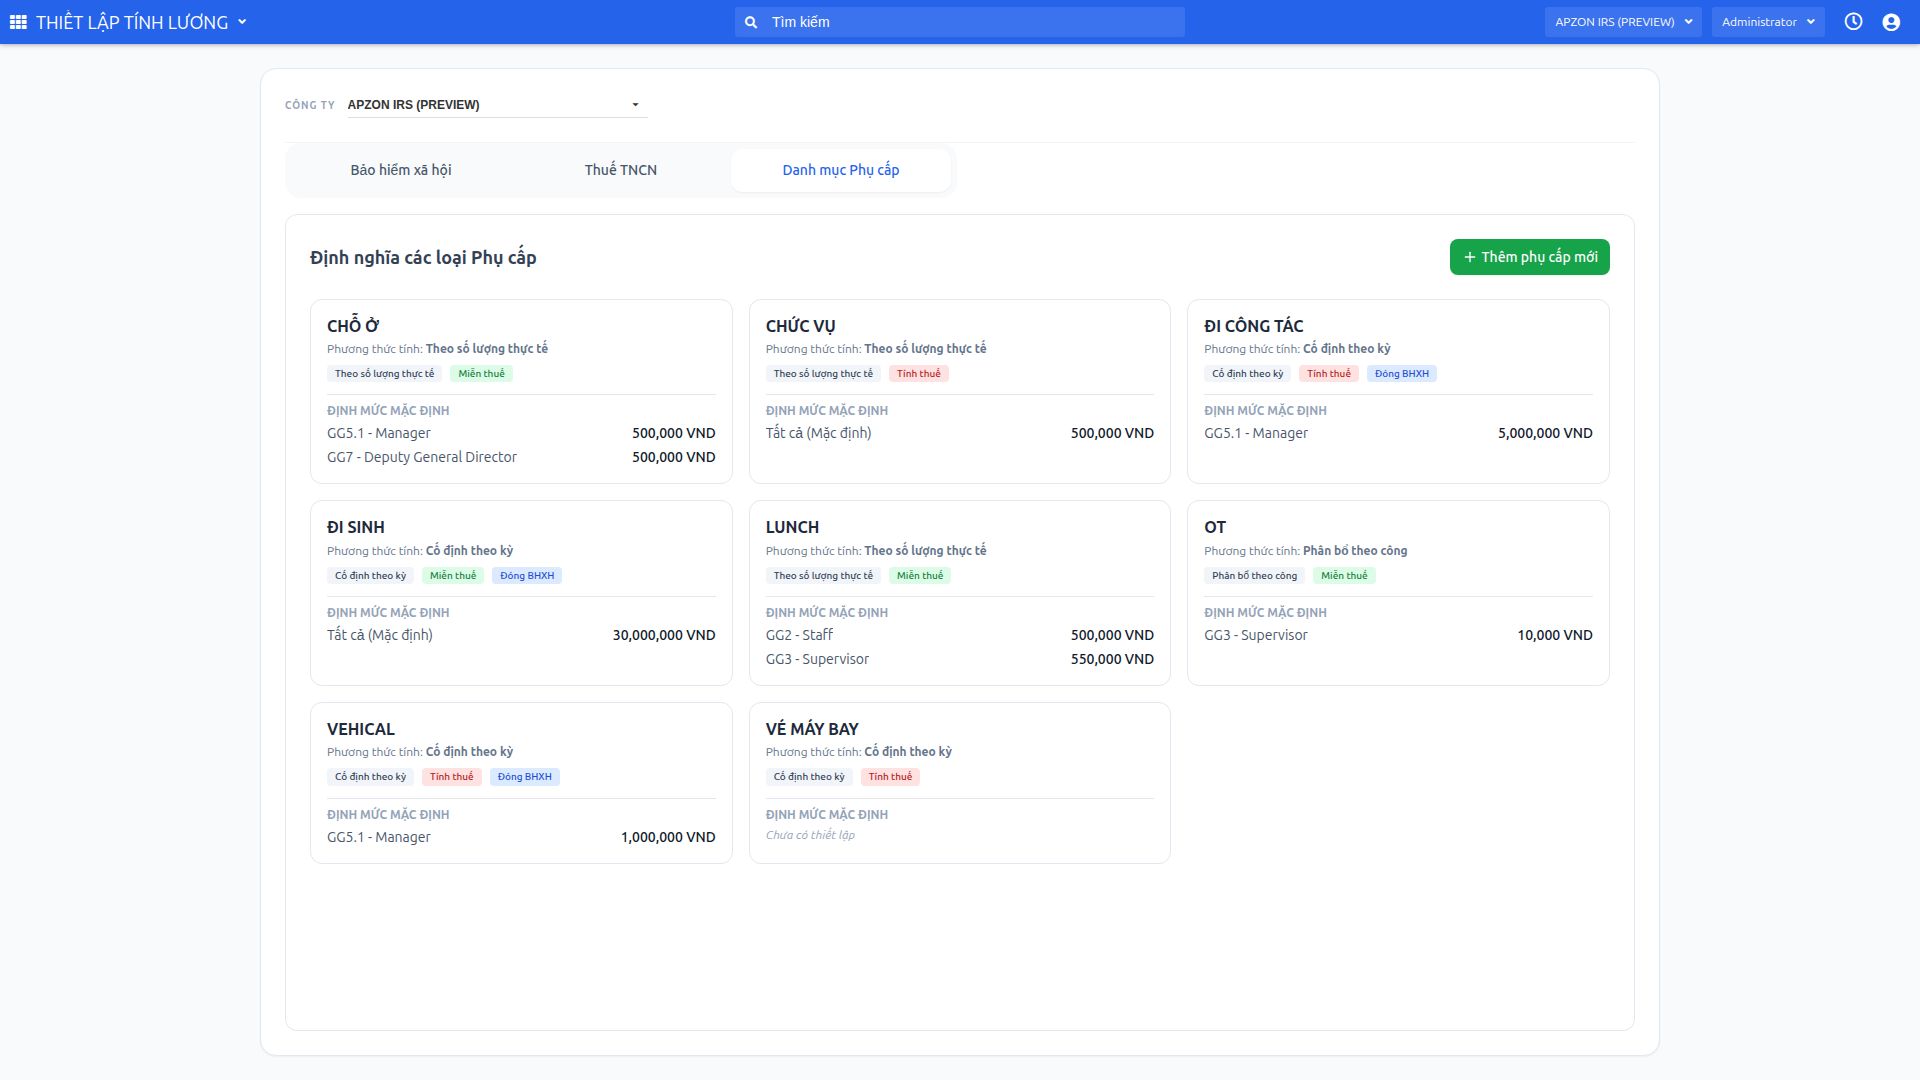
Task: Open the Công ty company selector
Action: pos(497,105)
